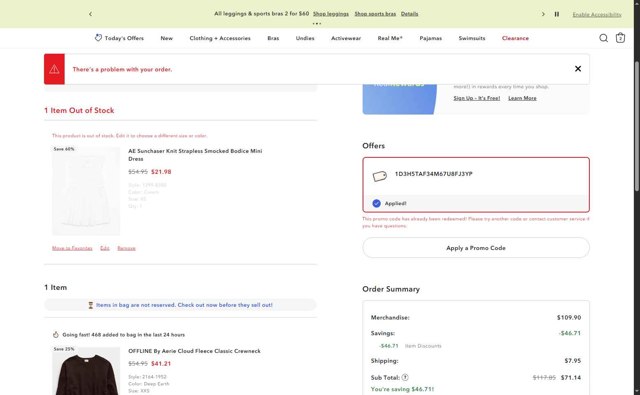
Task: Pause the promo banner carousel
Action: (x=557, y=14)
